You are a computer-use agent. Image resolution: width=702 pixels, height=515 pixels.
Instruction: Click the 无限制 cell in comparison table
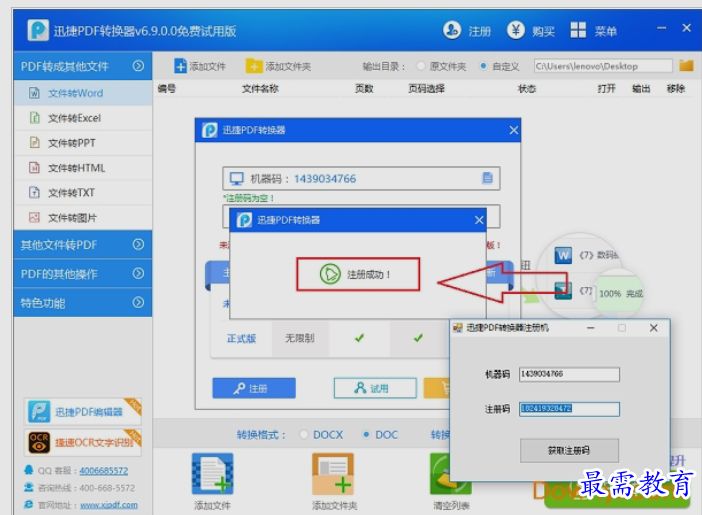pos(300,339)
